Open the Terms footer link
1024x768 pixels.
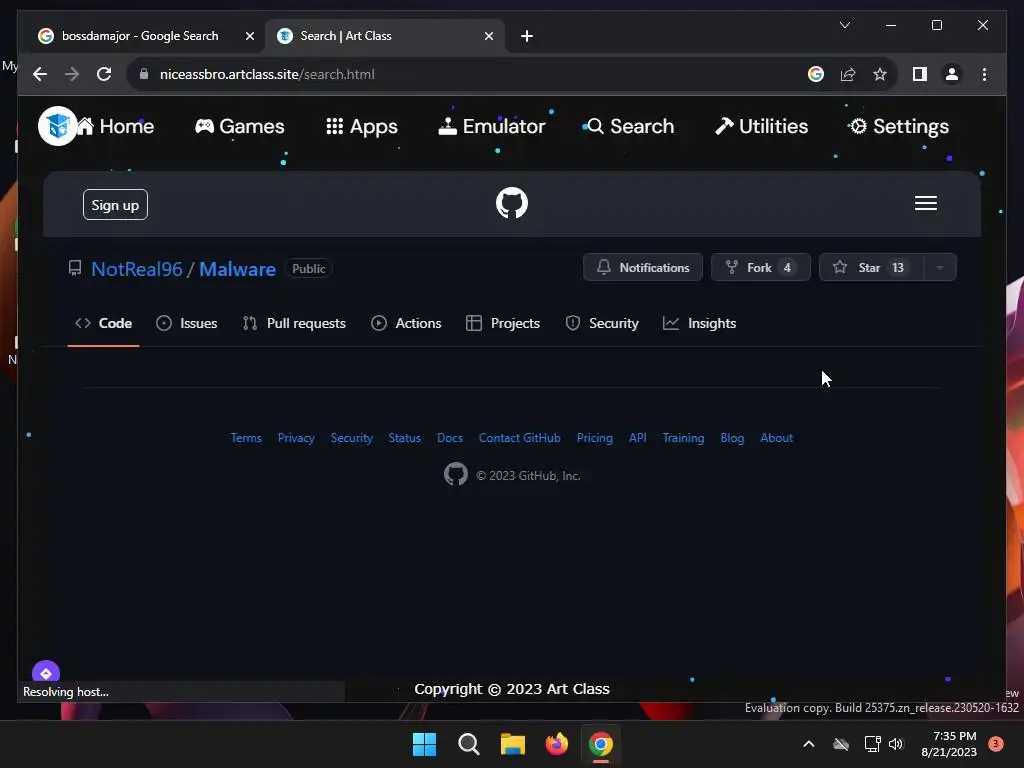[246, 438]
